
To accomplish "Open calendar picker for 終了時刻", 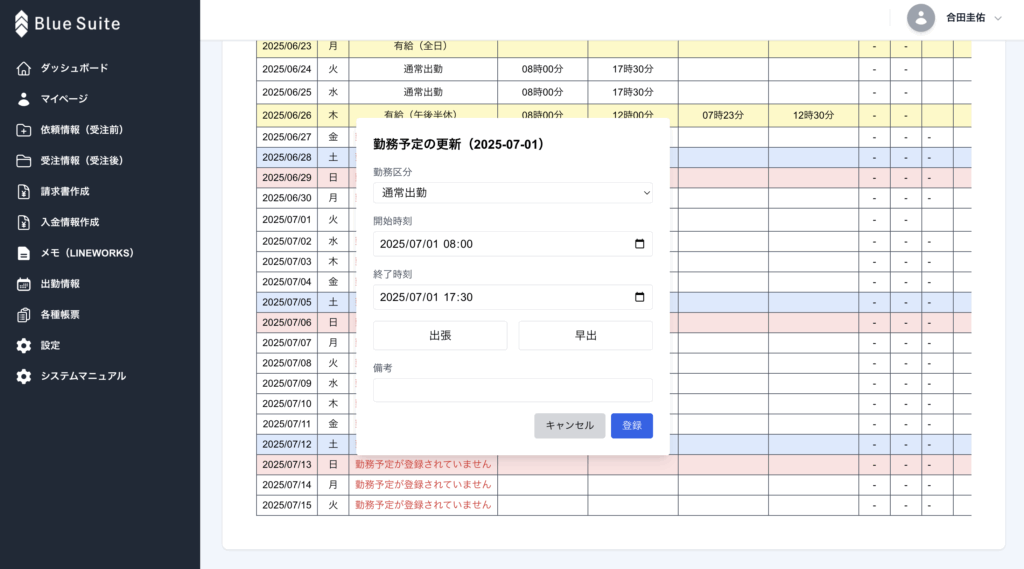I will [639, 297].
